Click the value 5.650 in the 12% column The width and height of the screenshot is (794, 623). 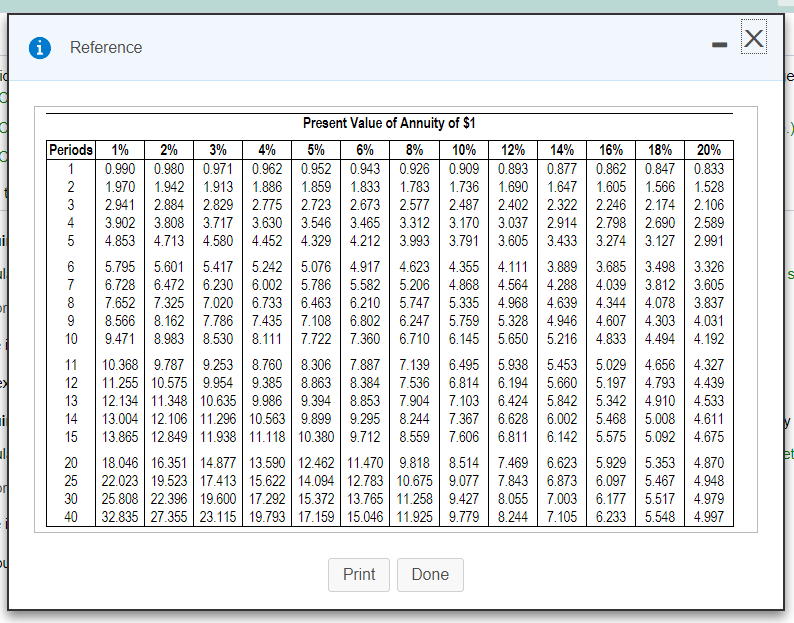click(x=513, y=339)
